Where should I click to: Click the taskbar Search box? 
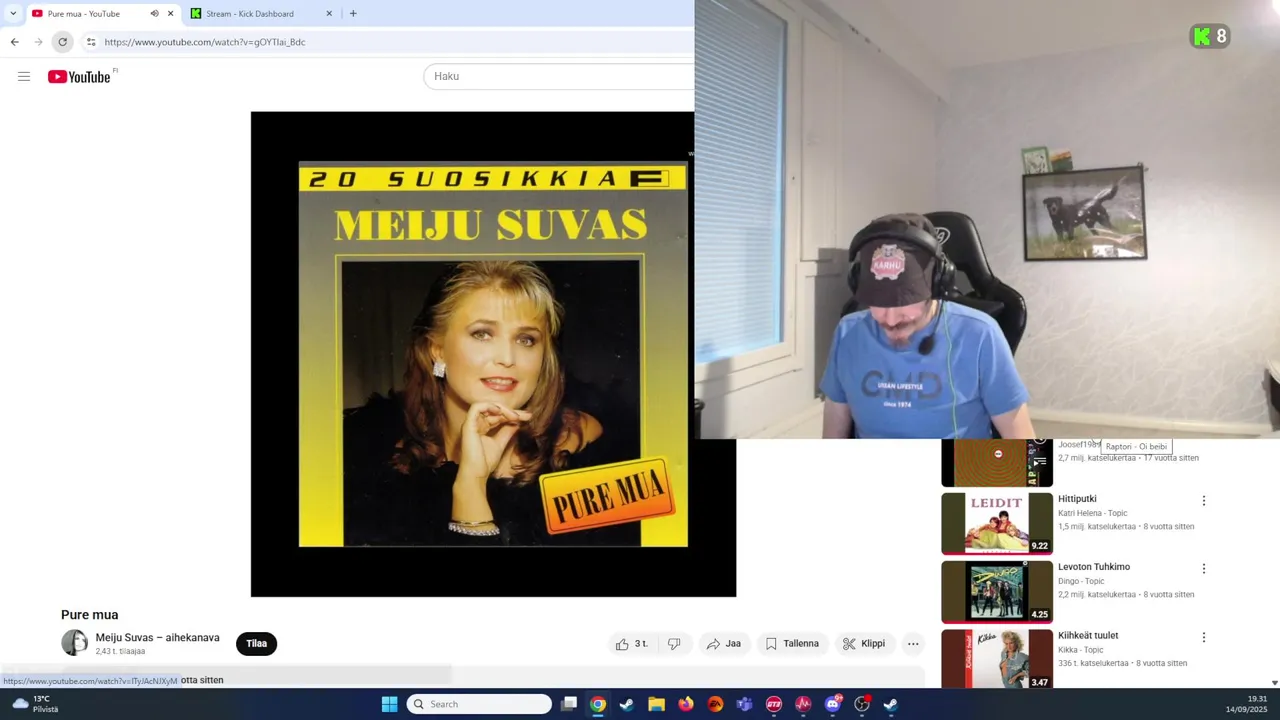click(479, 704)
